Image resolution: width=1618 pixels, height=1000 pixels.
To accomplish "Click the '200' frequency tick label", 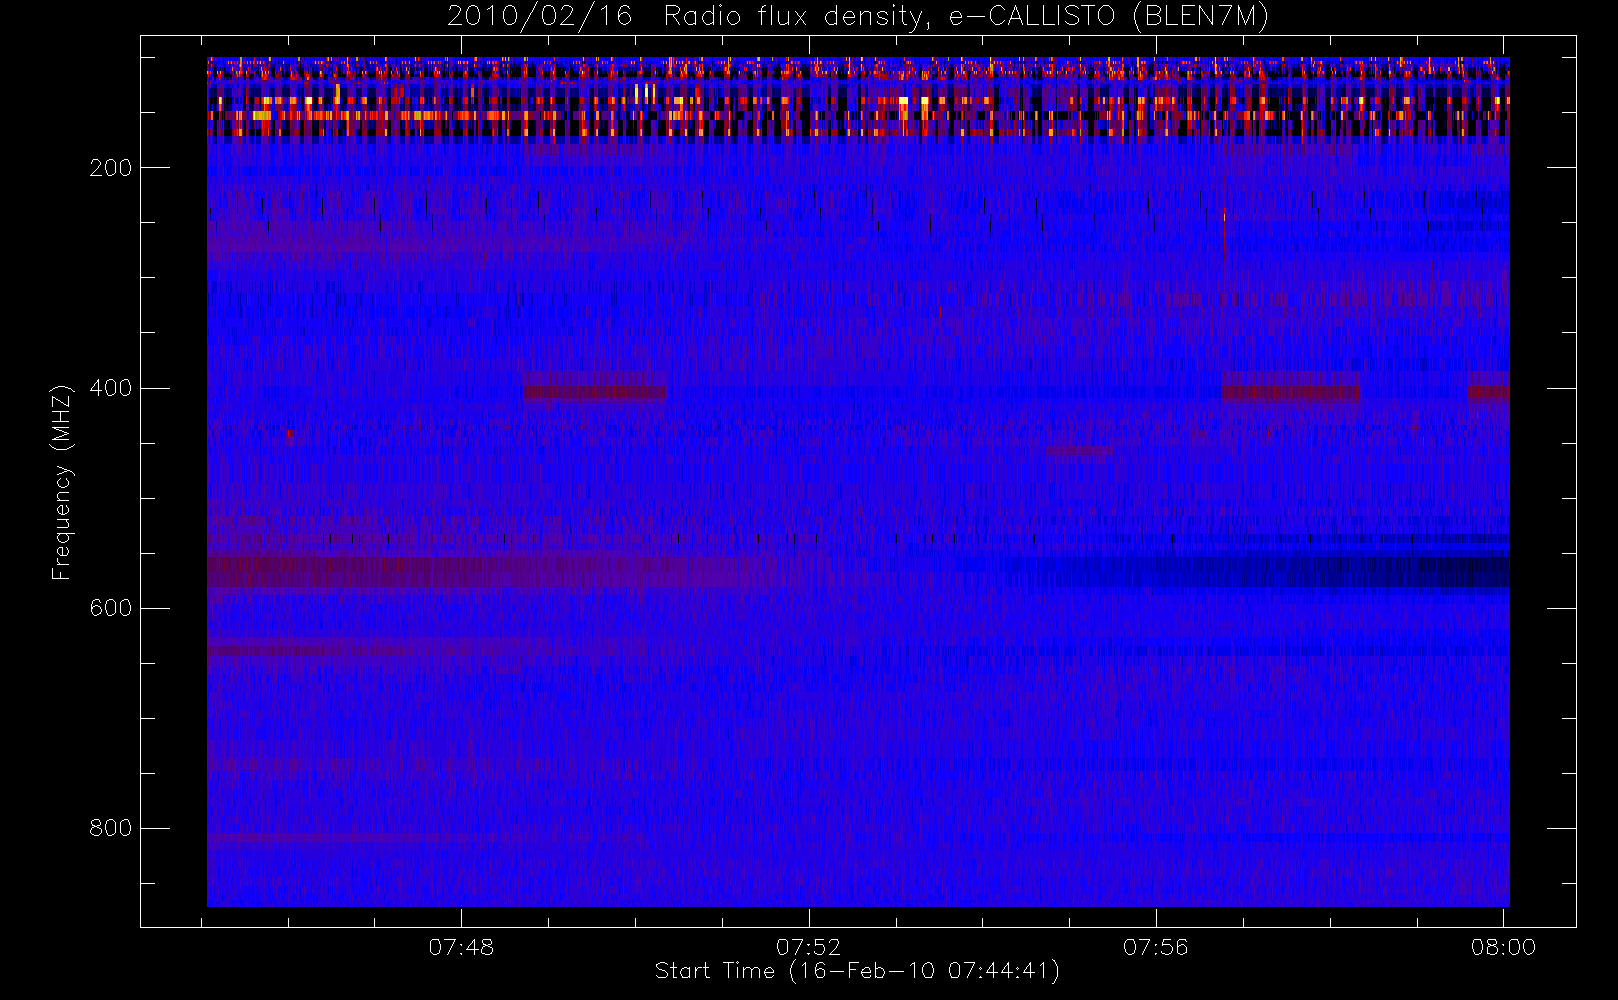I will (111, 168).
